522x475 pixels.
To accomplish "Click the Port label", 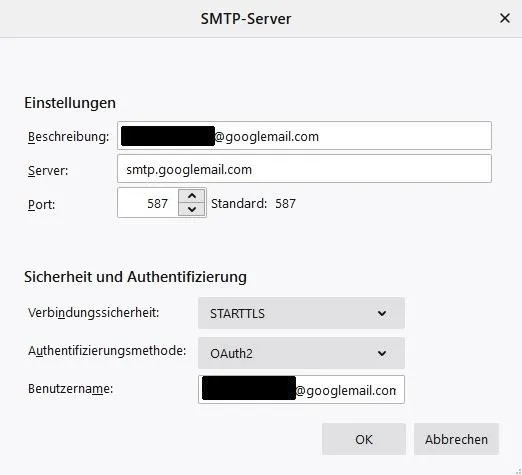I will pos(41,204).
